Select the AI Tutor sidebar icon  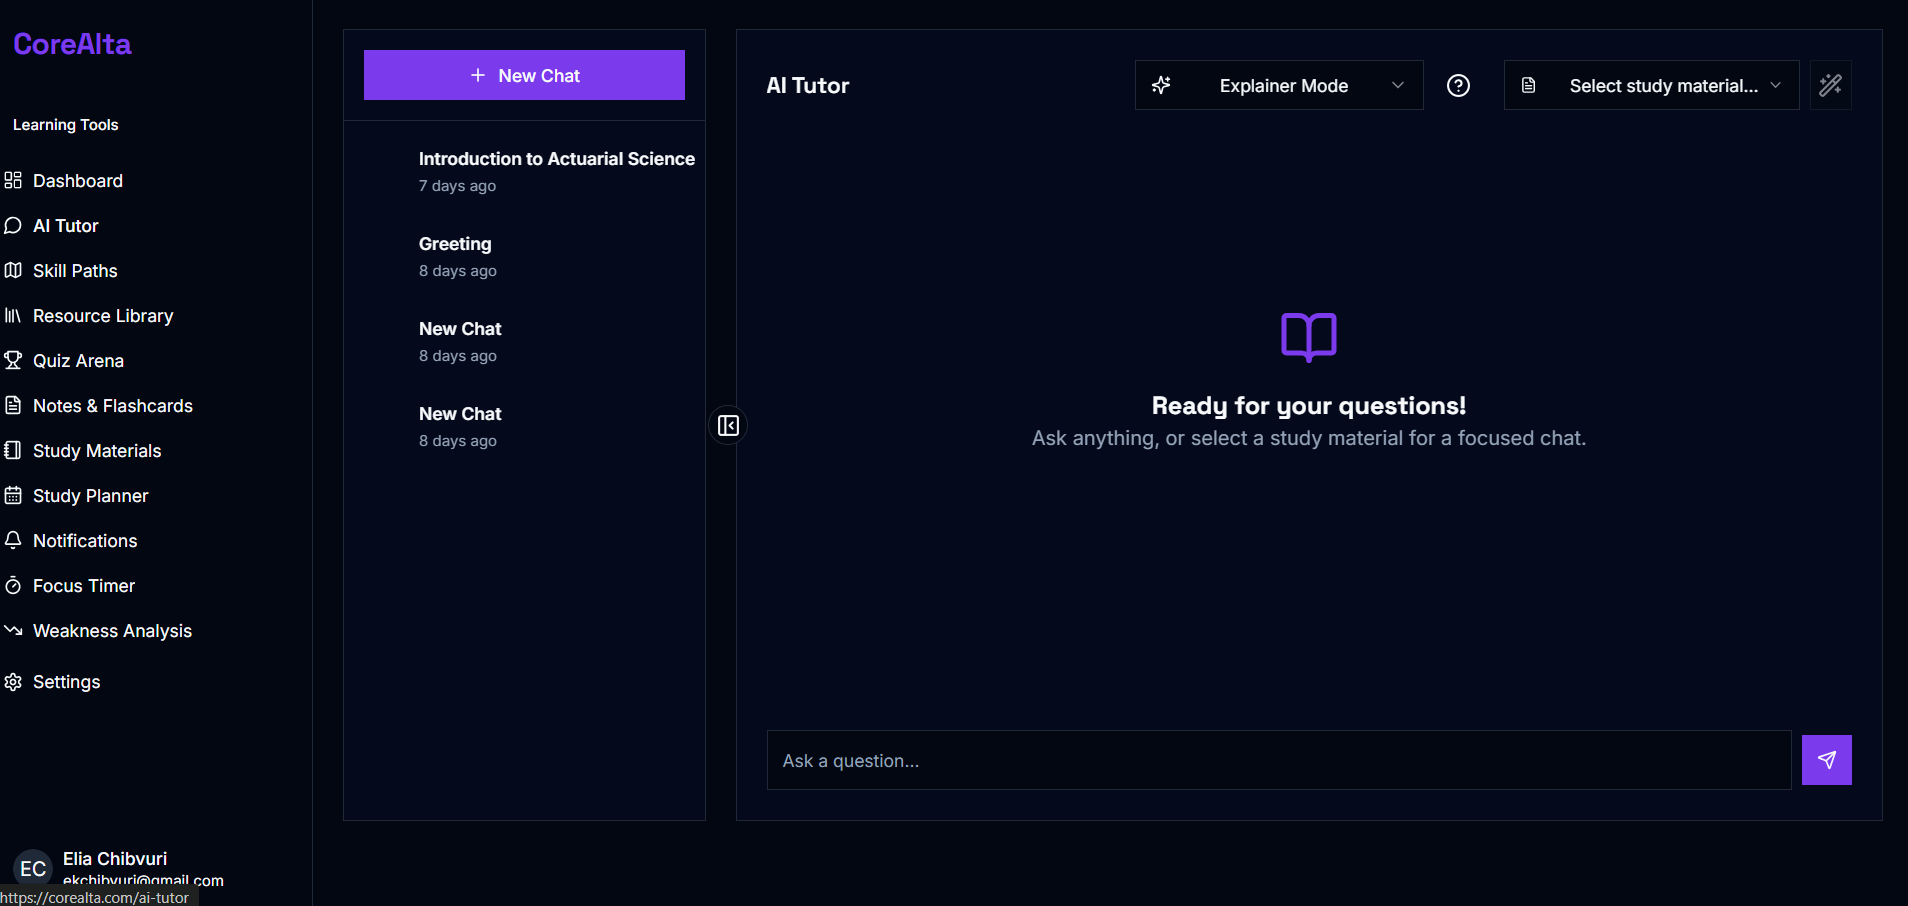point(13,225)
